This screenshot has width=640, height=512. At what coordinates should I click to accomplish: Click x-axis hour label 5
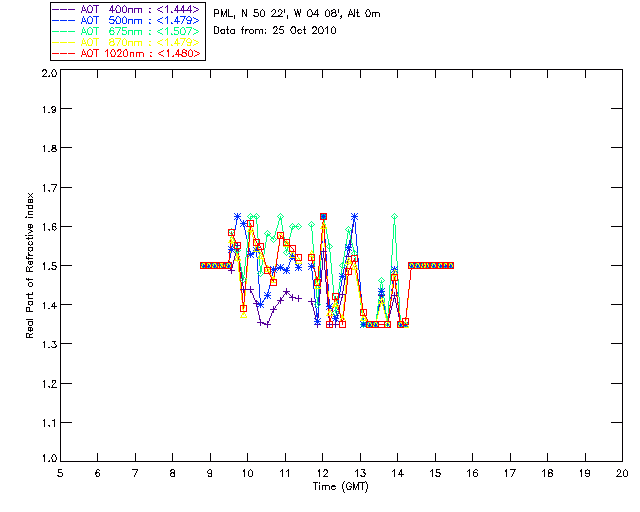[x=60, y=473]
